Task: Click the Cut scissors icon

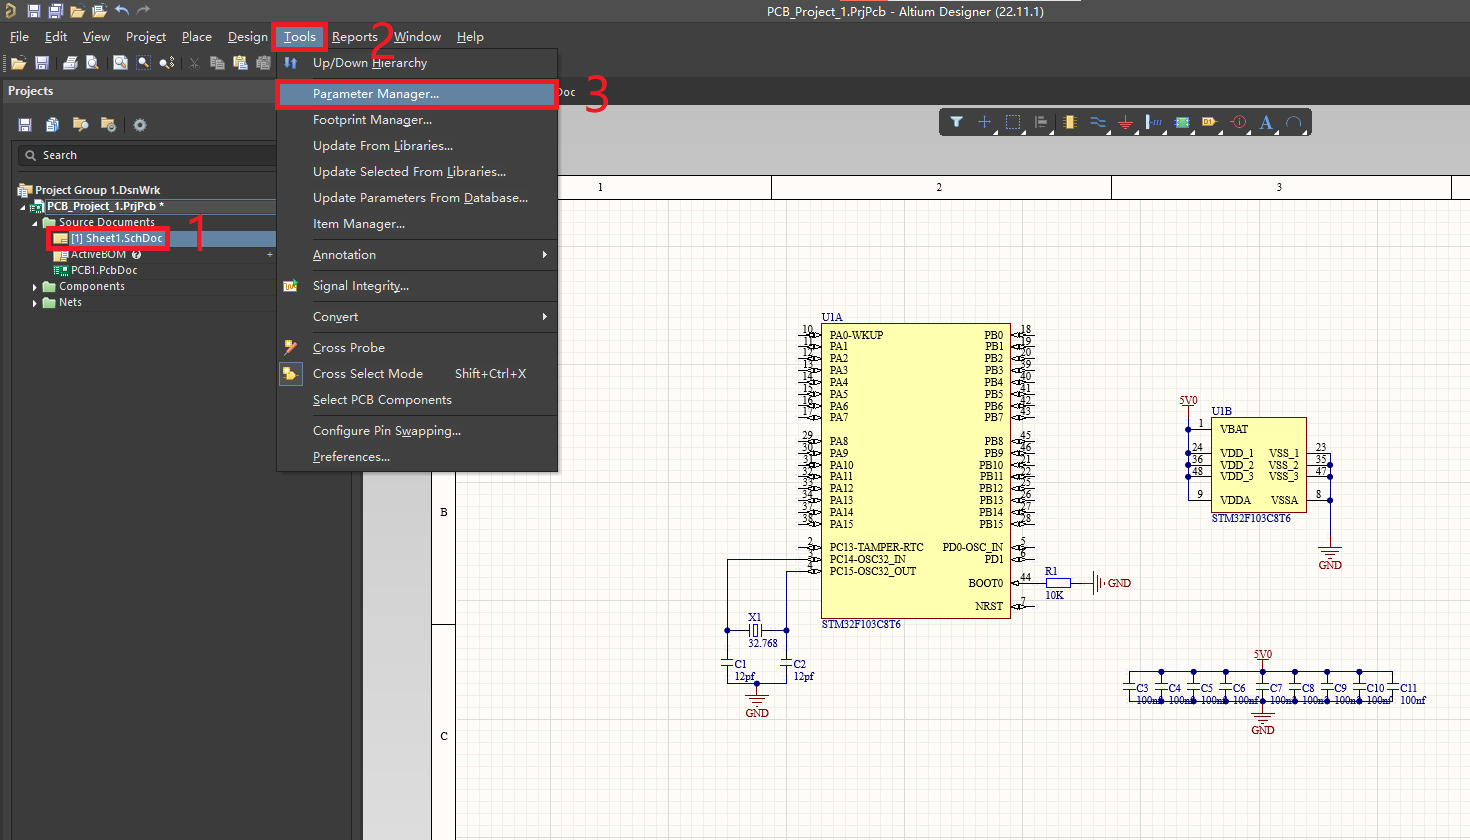Action: [x=194, y=63]
